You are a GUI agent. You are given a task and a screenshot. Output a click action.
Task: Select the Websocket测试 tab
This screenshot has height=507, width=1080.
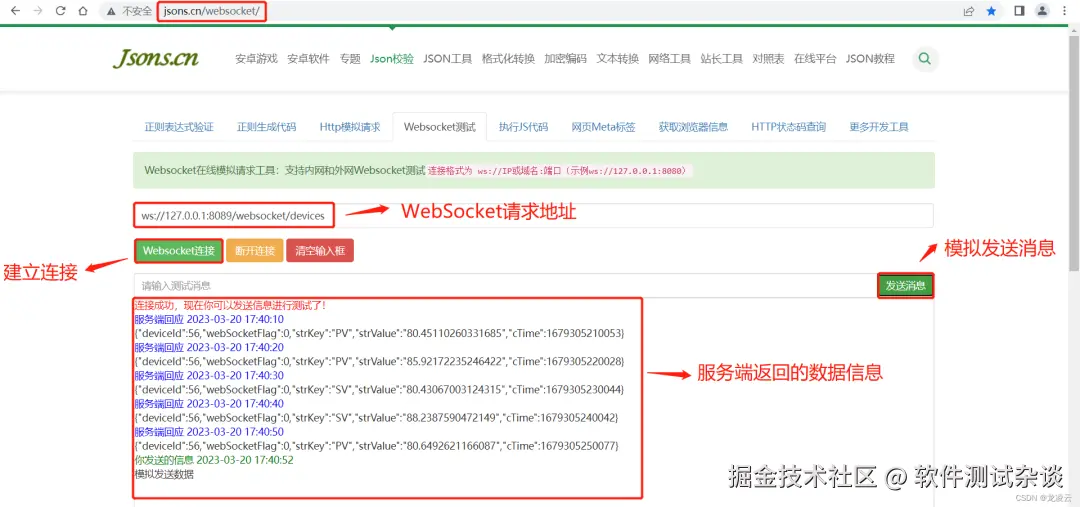(x=439, y=127)
